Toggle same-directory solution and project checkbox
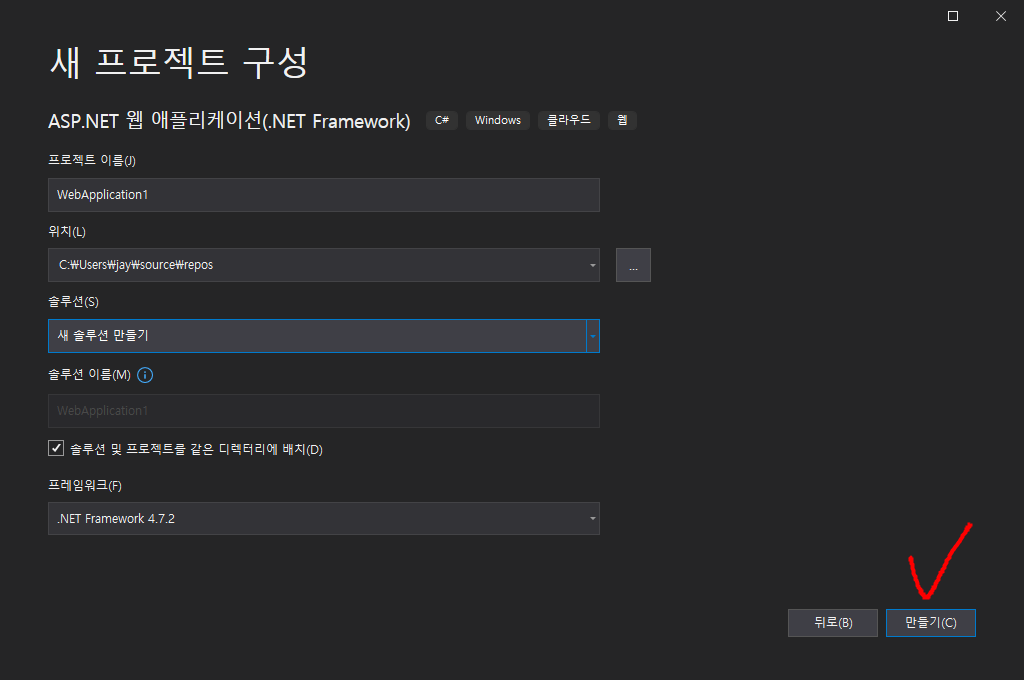Viewport: 1024px width, 680px height. tap(56, 448)
